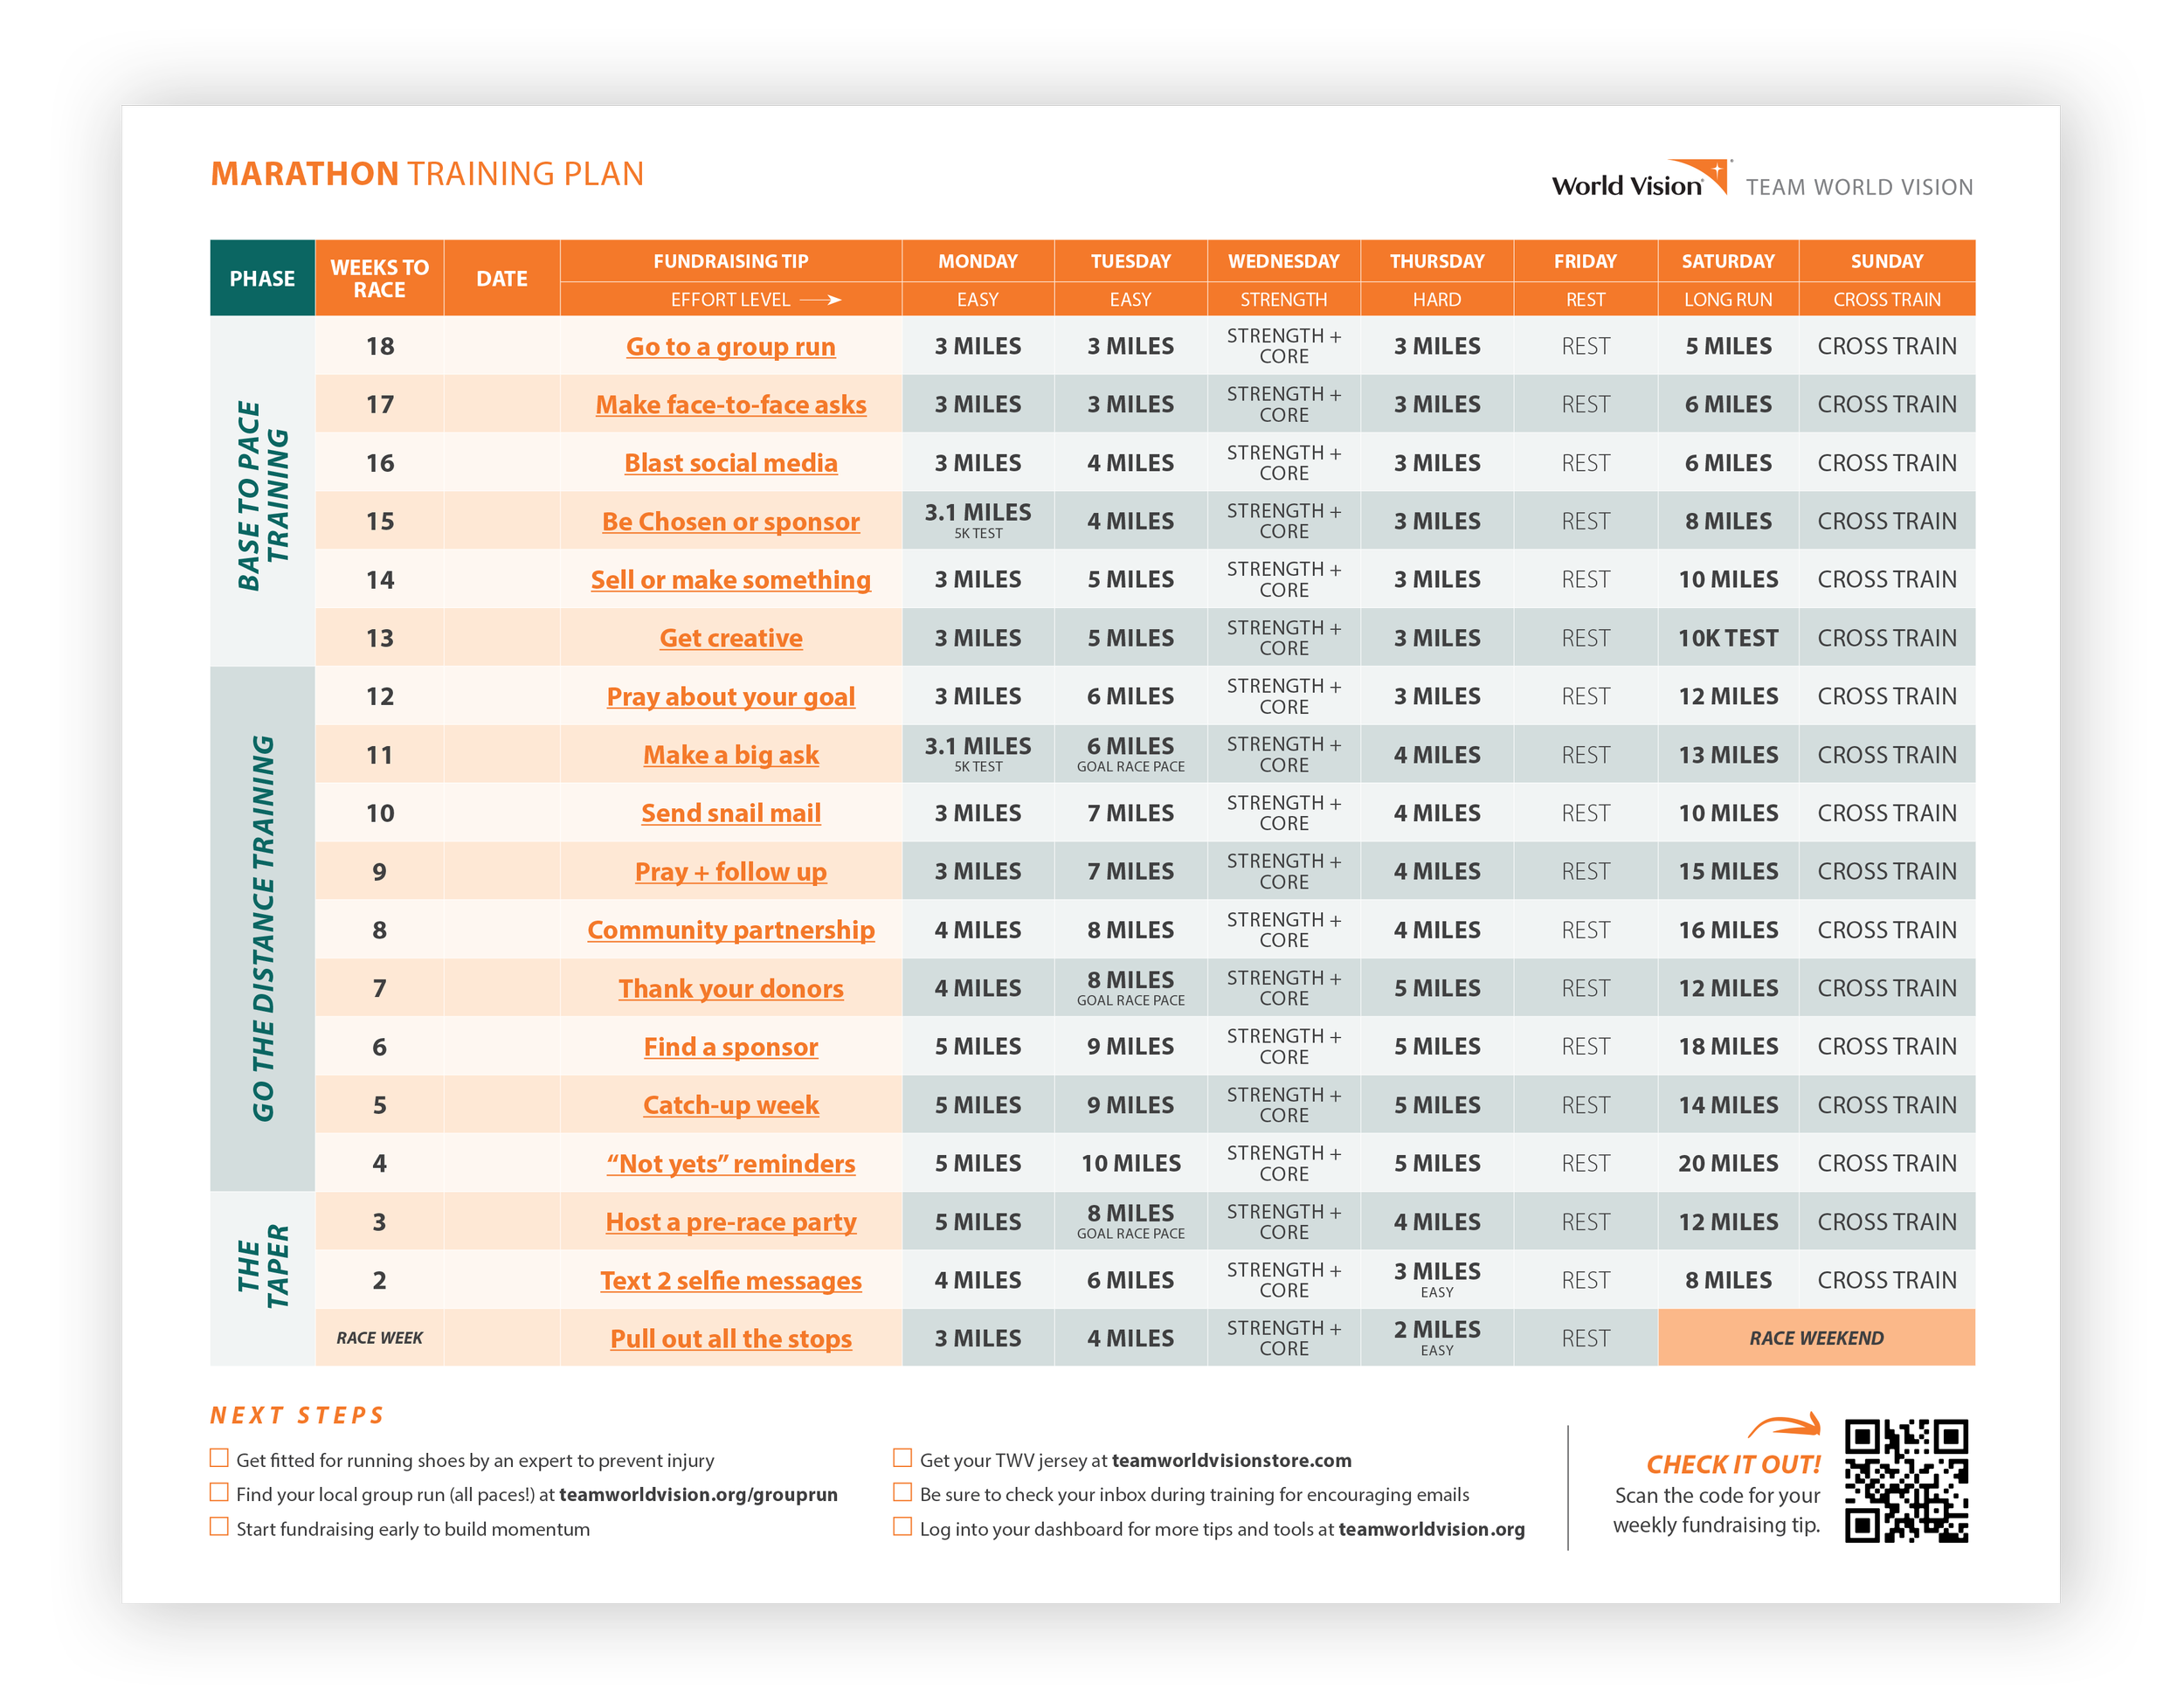The image size is (2184, 1702).
Task: Click the teal Phase header cell
Action: tap(262, 278)
